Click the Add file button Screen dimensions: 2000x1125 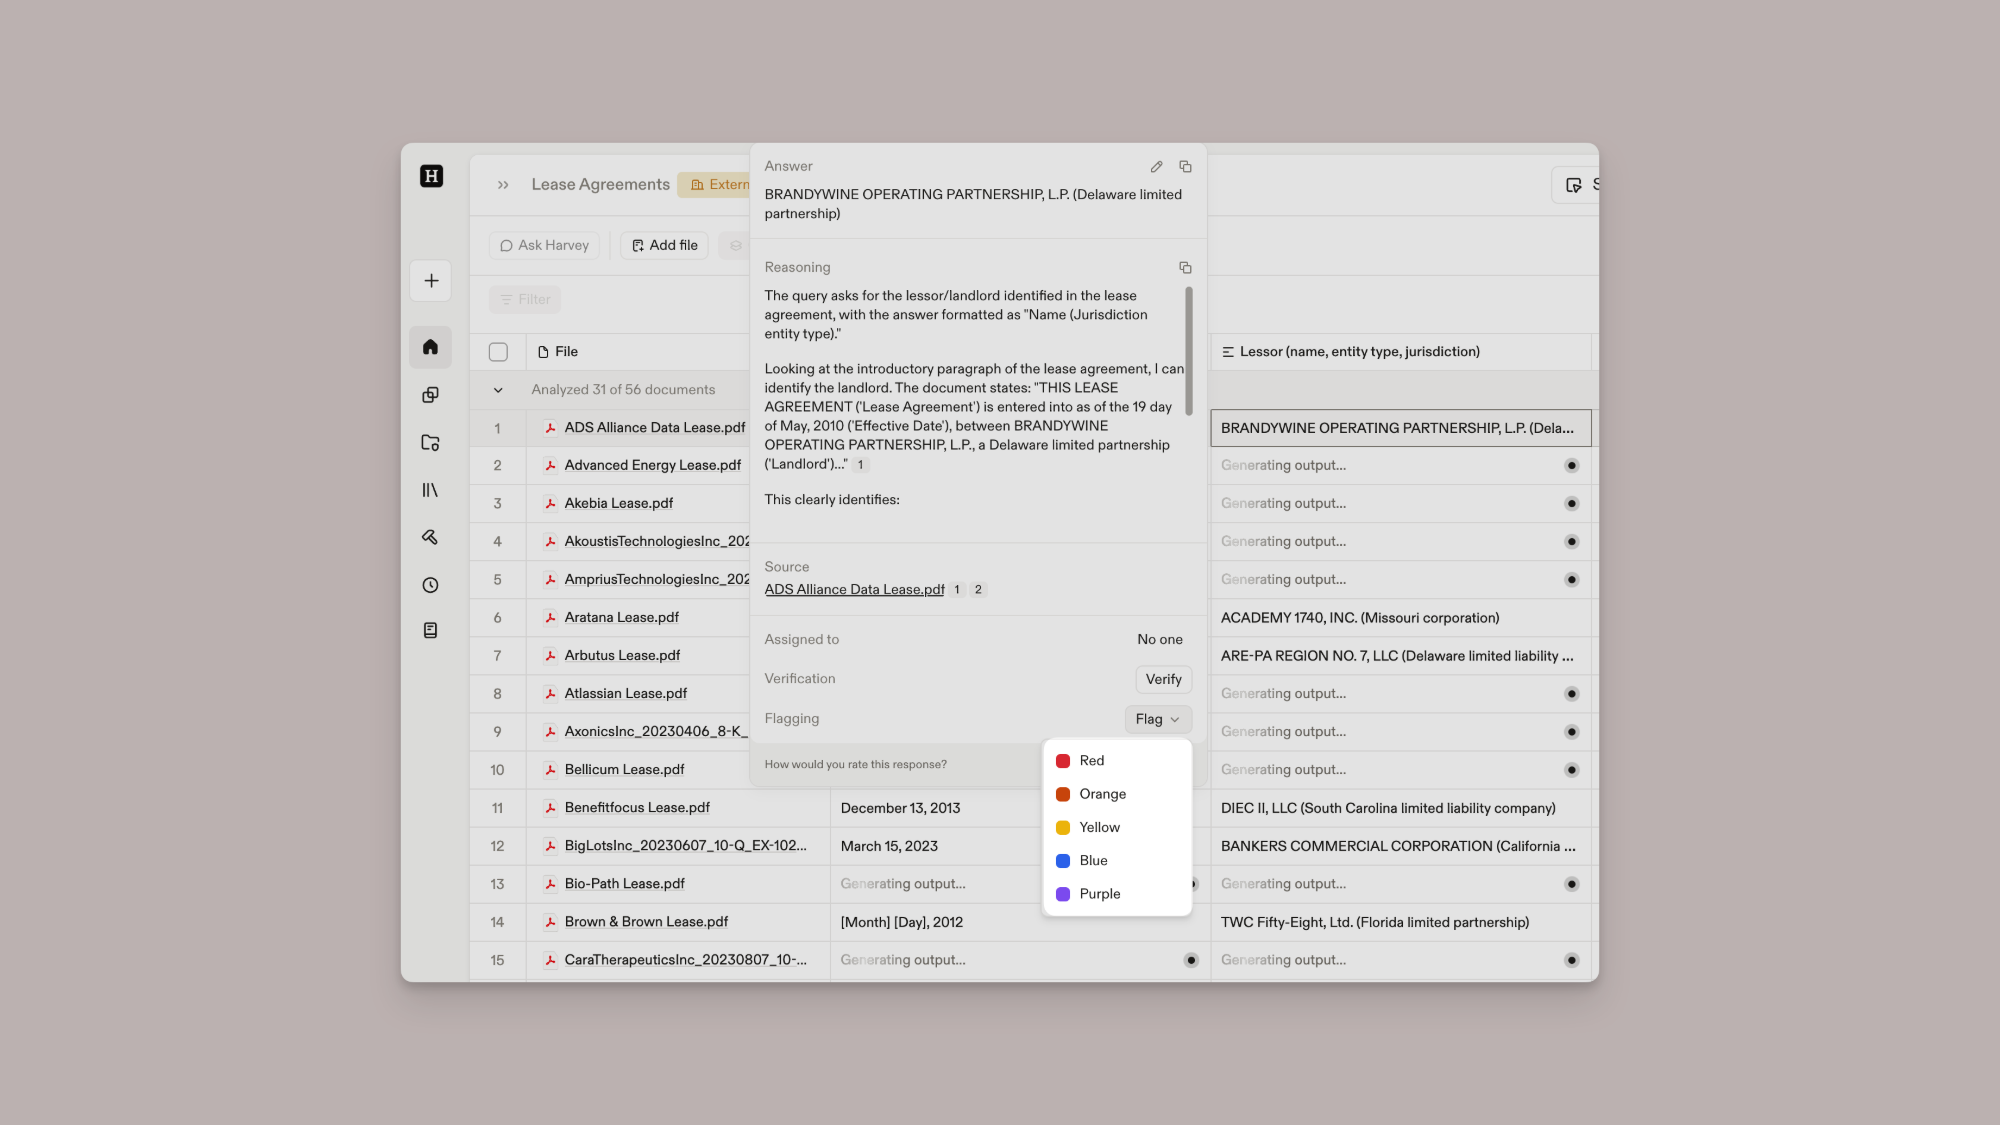point(664,245)
